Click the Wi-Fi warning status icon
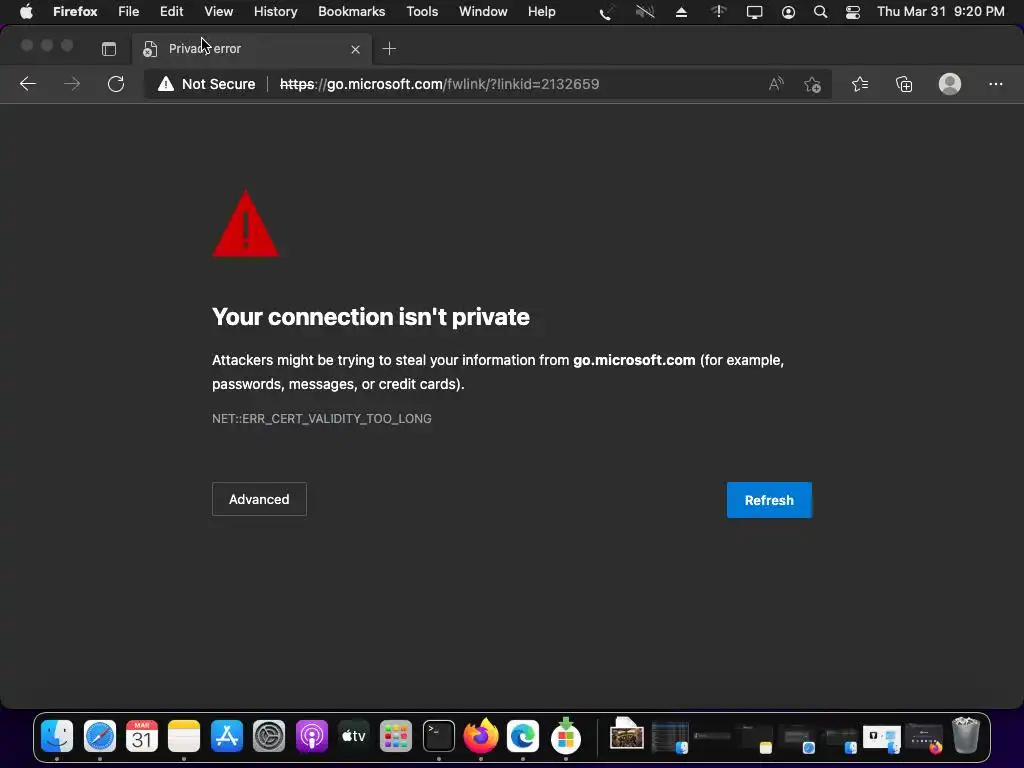1024x768 pixels. [718, 12]
